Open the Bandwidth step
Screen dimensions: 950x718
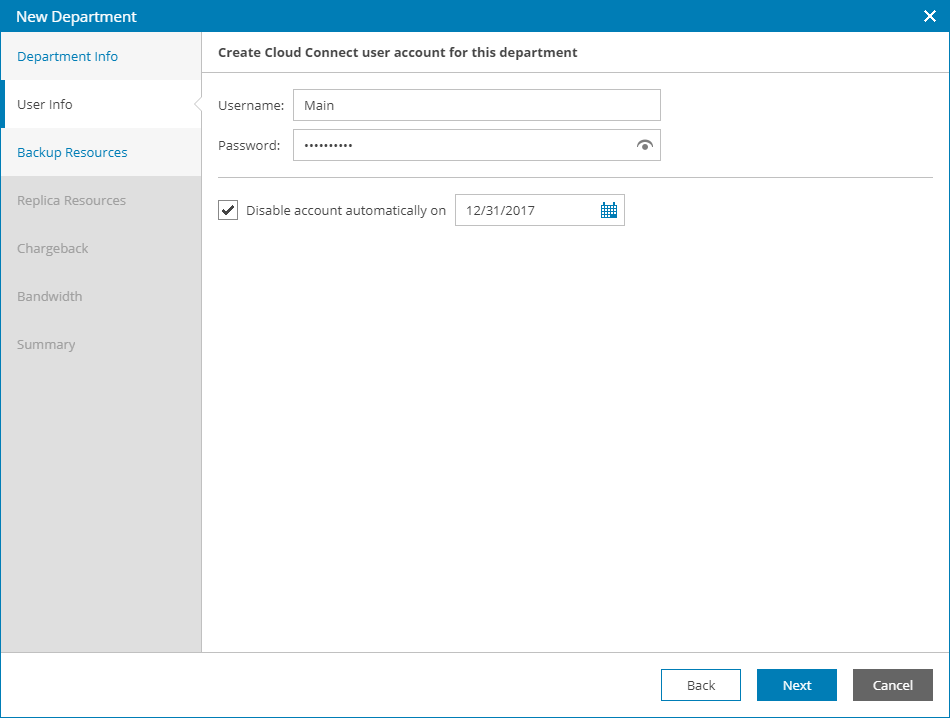50,297
